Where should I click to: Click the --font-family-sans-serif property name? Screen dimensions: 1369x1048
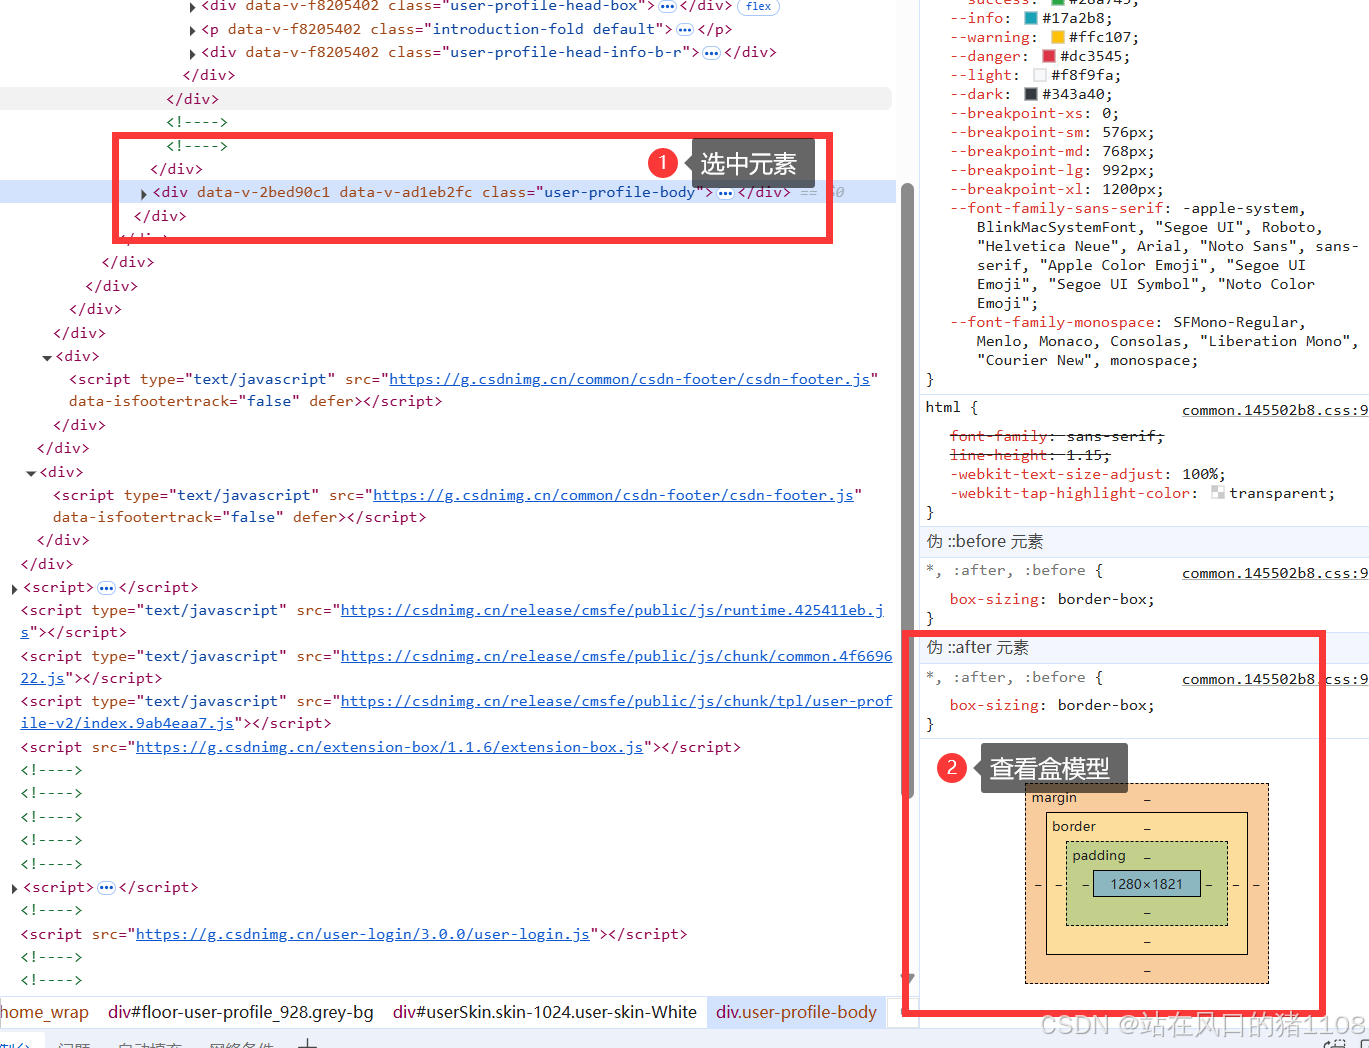(1057, 208)
